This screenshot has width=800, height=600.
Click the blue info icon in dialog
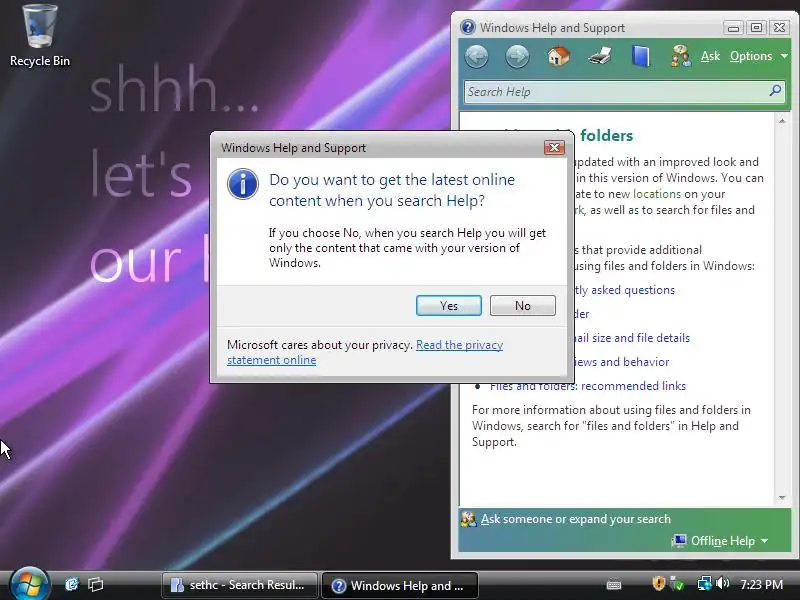point(243,184)
